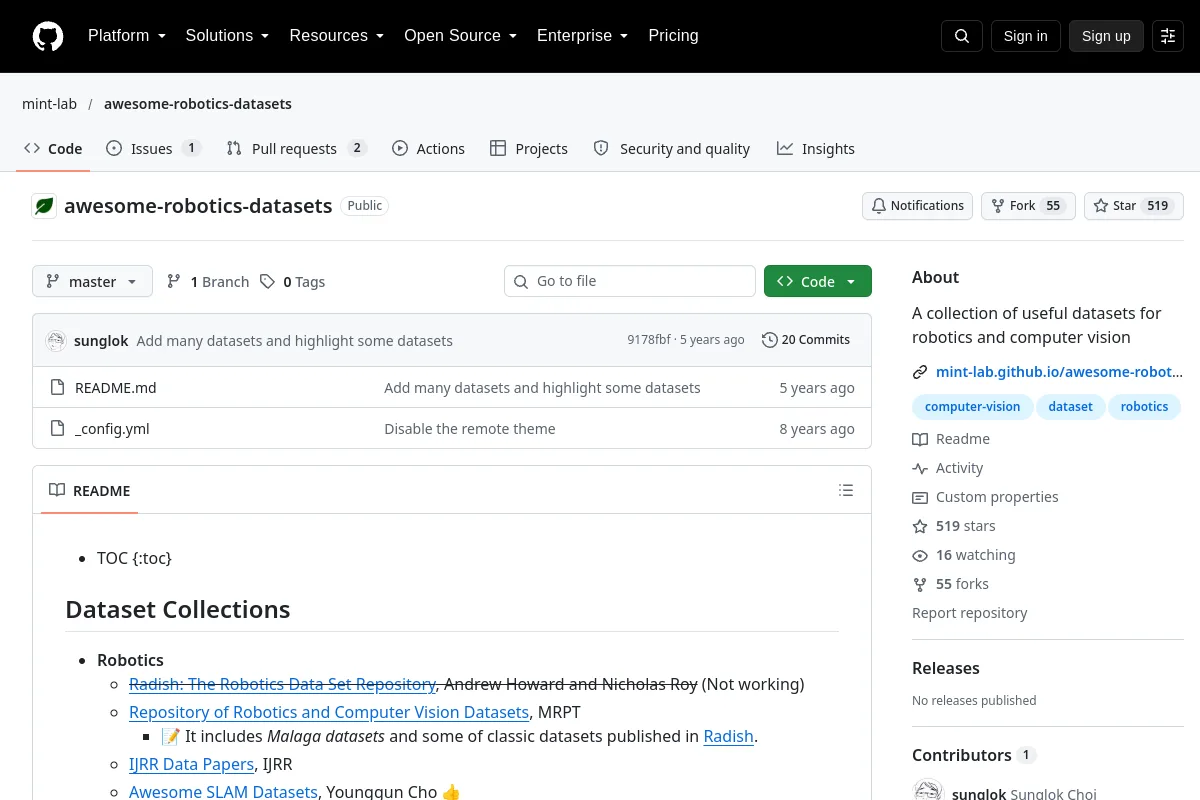Click the book icon in README header
1200x800 pixels.
click(x=57, y=490)
